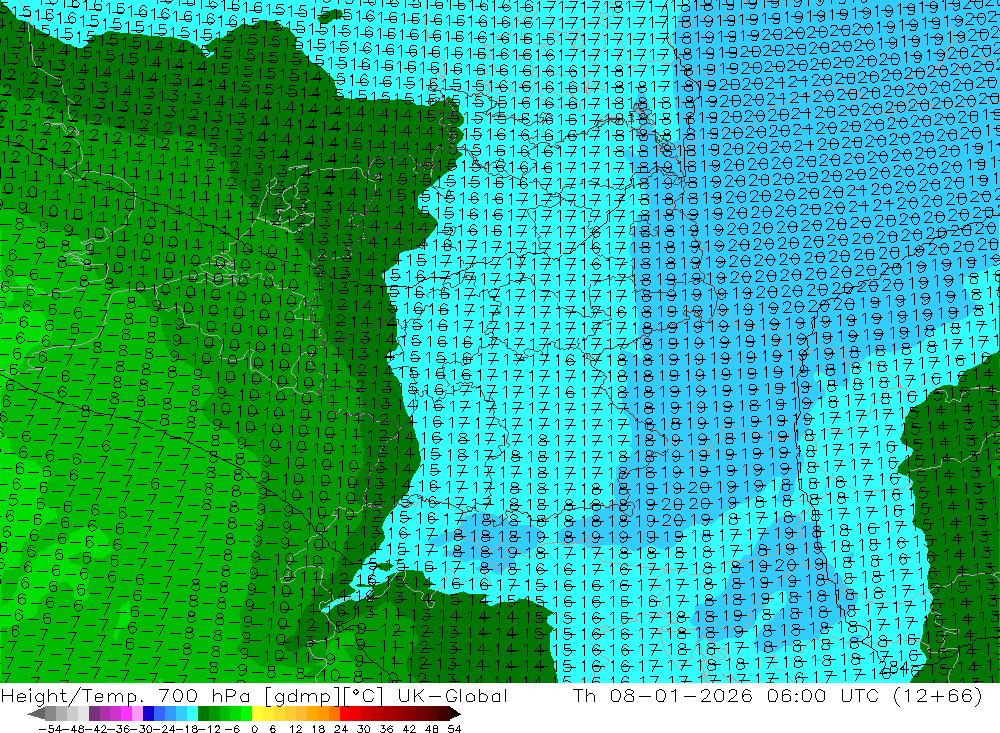Image resolution: width=1000 pixels, height=733 pixels.
Task: Pick the bright red swatch above 24 label
Action: point(345,713)
